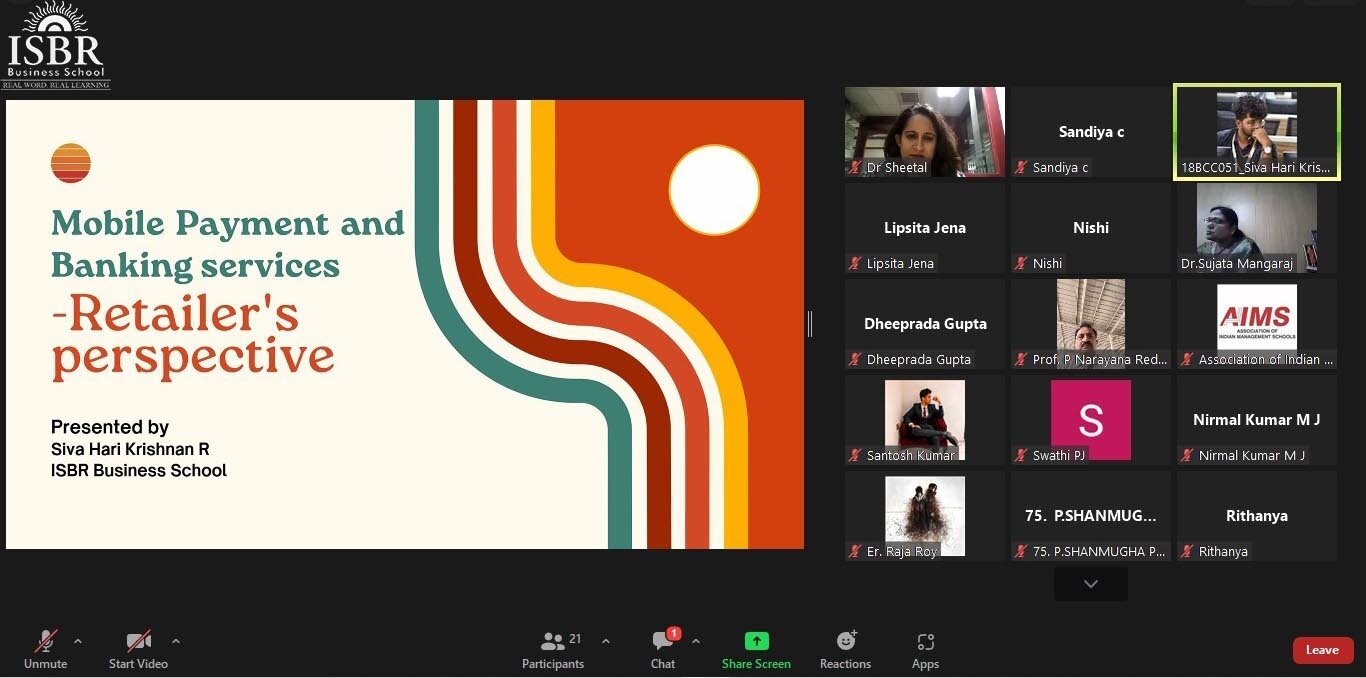Select the highlighted Siva Hari Krishnan video tile

[1256, 132]
